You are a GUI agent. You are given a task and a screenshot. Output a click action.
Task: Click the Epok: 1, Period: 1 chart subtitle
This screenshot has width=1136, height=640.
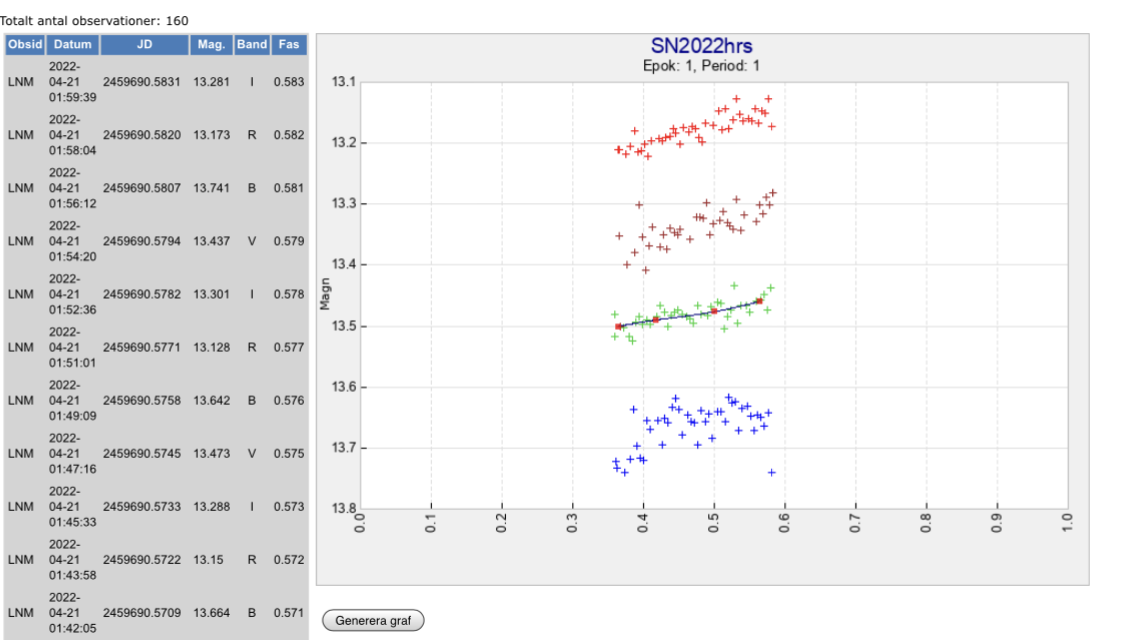point(701,66)
